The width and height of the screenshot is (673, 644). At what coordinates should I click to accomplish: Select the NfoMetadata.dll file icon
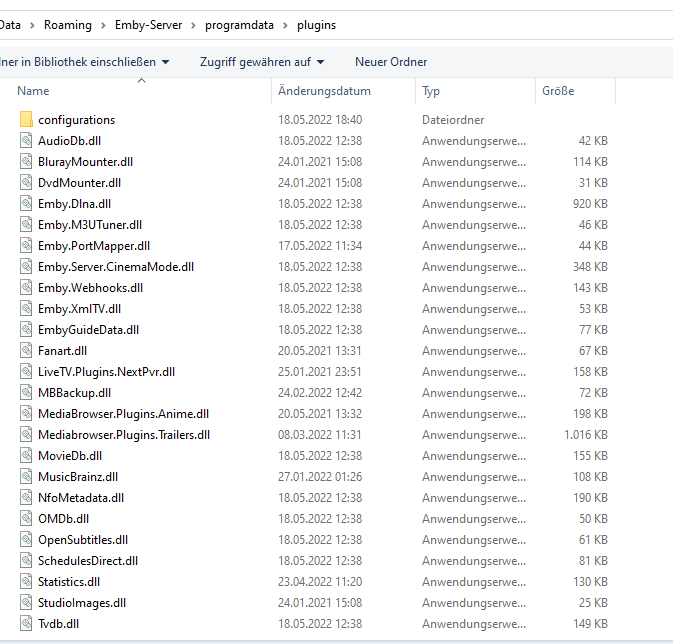26,498
